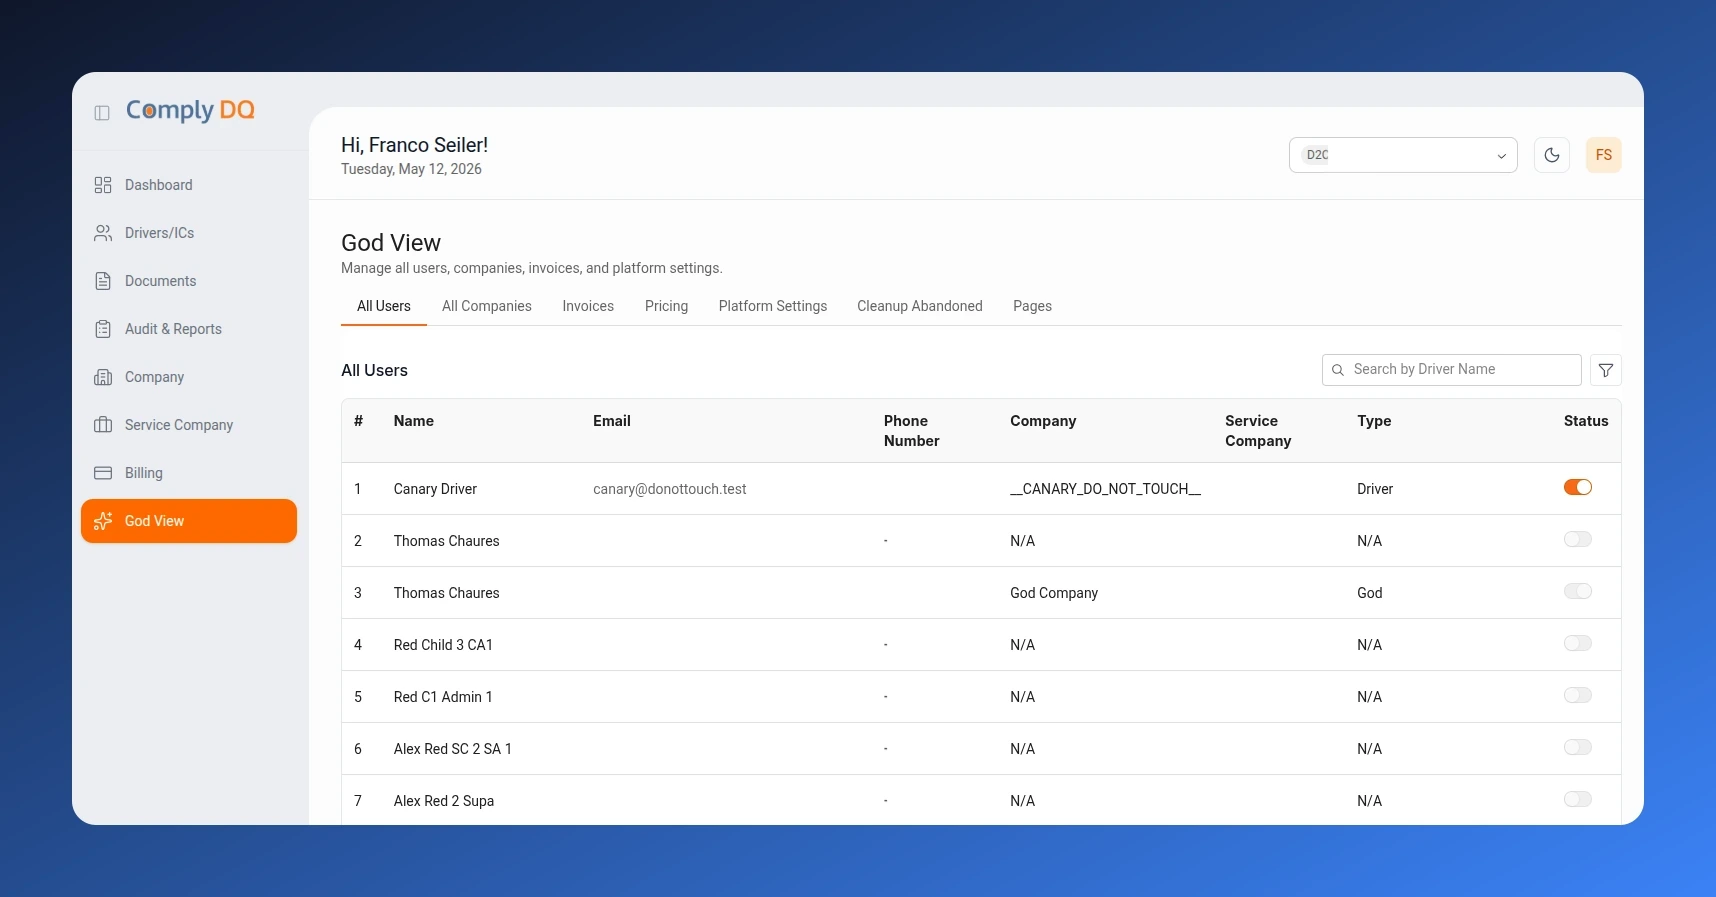Image resolution: width=1716 pixels, height=897 pixels.
Task: Open the D2C company dropdown
Action: point(1403,155)
